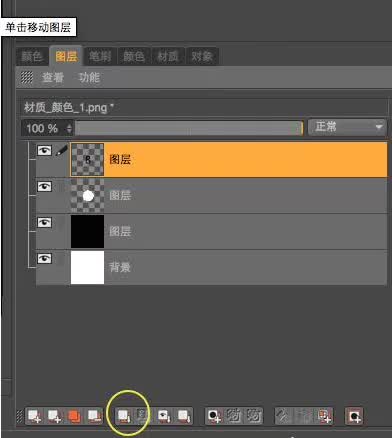Click the pencil icon on the selected 图层 row
This screenshot has width=392, height=438.
(x=62, y=151)
